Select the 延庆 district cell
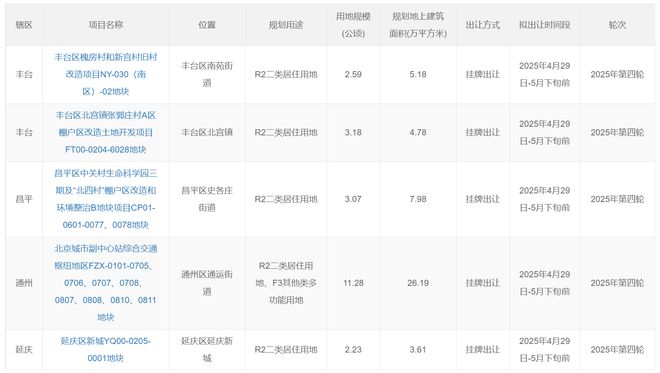The image size is (660, 373). tap(24, 349)
